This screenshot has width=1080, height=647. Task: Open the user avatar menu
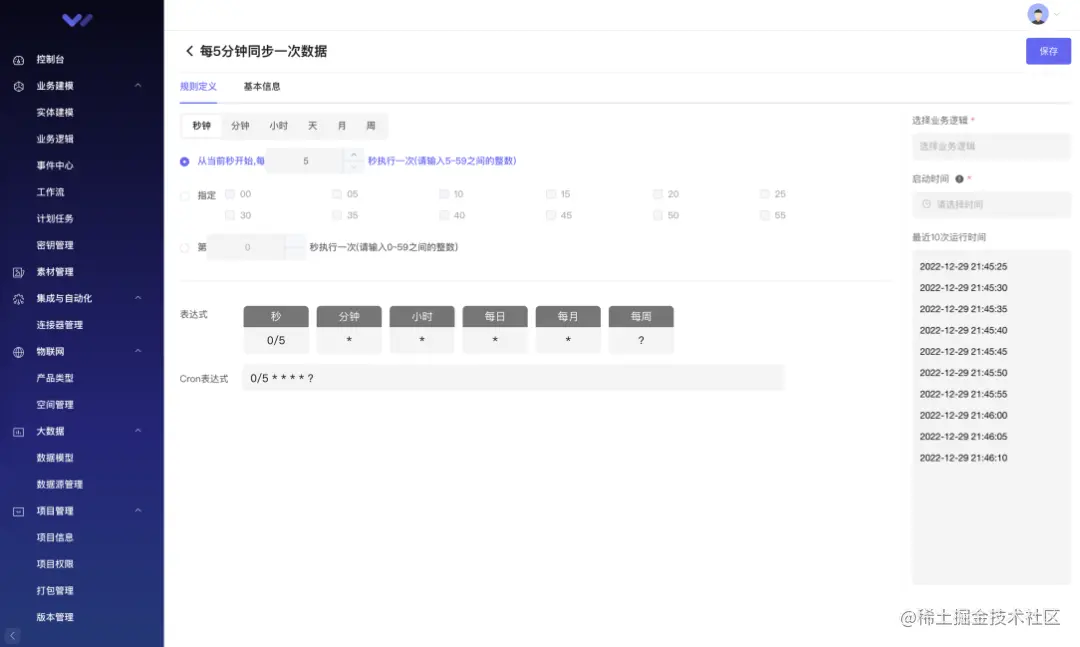[x=1038, y=14]
